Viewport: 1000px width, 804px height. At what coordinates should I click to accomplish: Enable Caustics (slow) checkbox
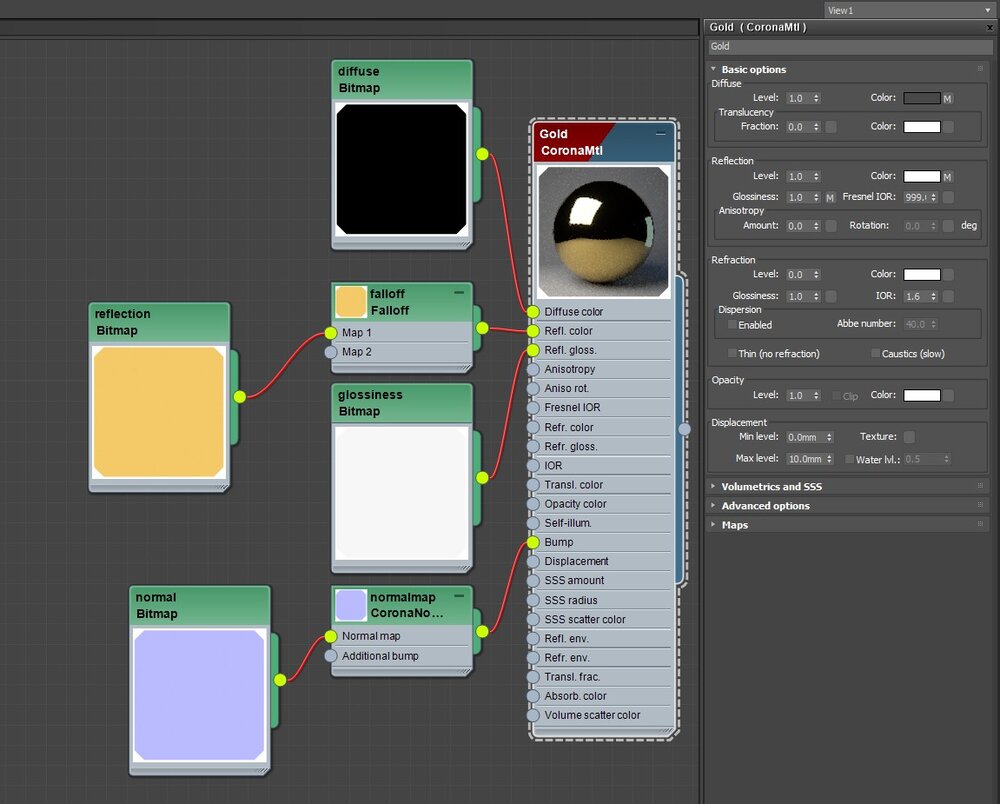876,354
